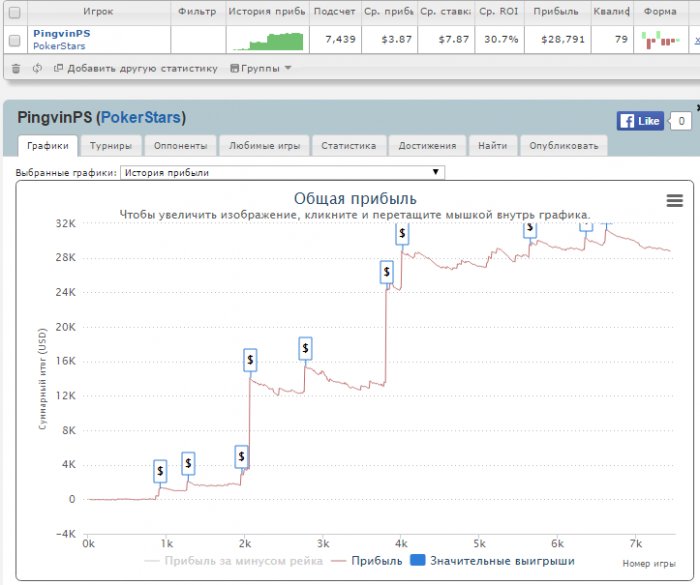700x585 pixels.
Task: Click the dollar marker near 17K before 3k games
Action: pos(305,348)
